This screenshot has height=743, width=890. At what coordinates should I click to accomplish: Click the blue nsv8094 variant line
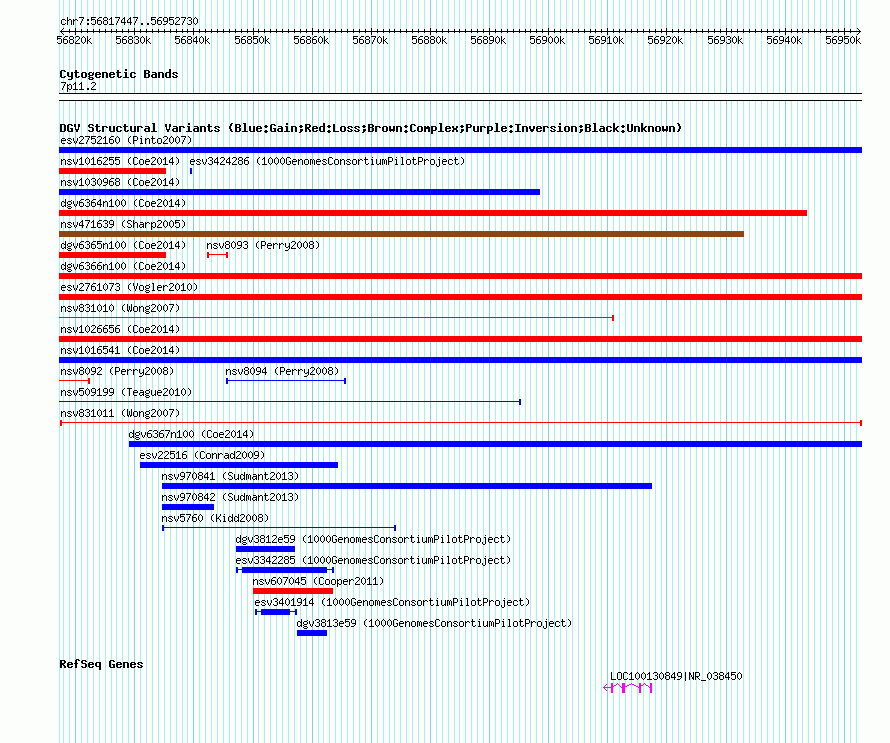286,381
